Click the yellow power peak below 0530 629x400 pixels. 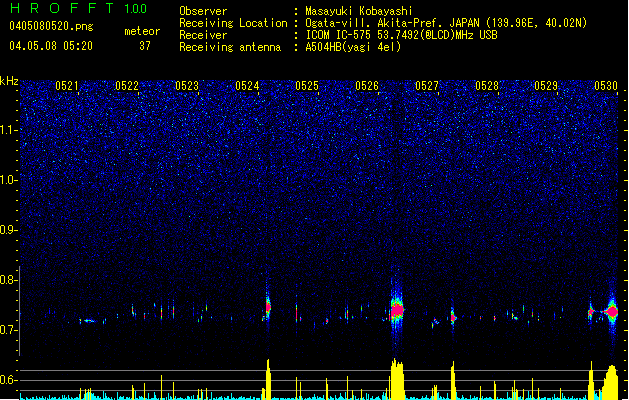tap(611, 382)
